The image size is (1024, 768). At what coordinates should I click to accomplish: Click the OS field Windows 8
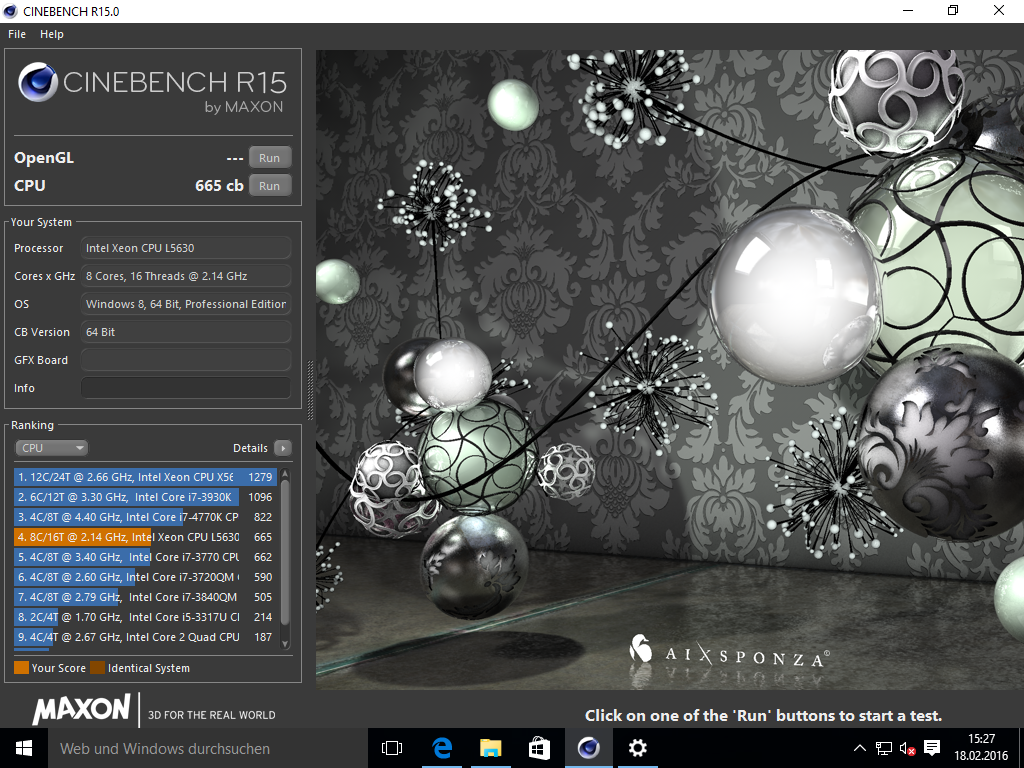point(186,304)
